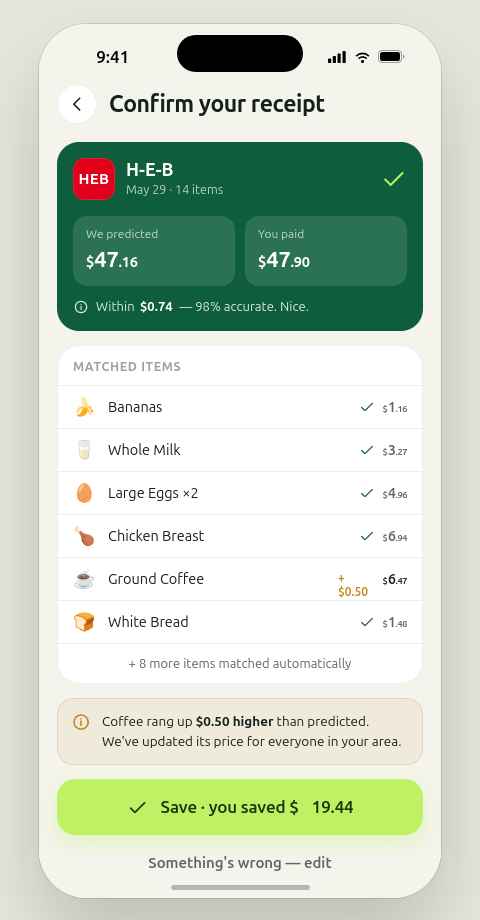Tap the Something's wrong — edit link
The image size is (480, 920).
click(240, 863)
